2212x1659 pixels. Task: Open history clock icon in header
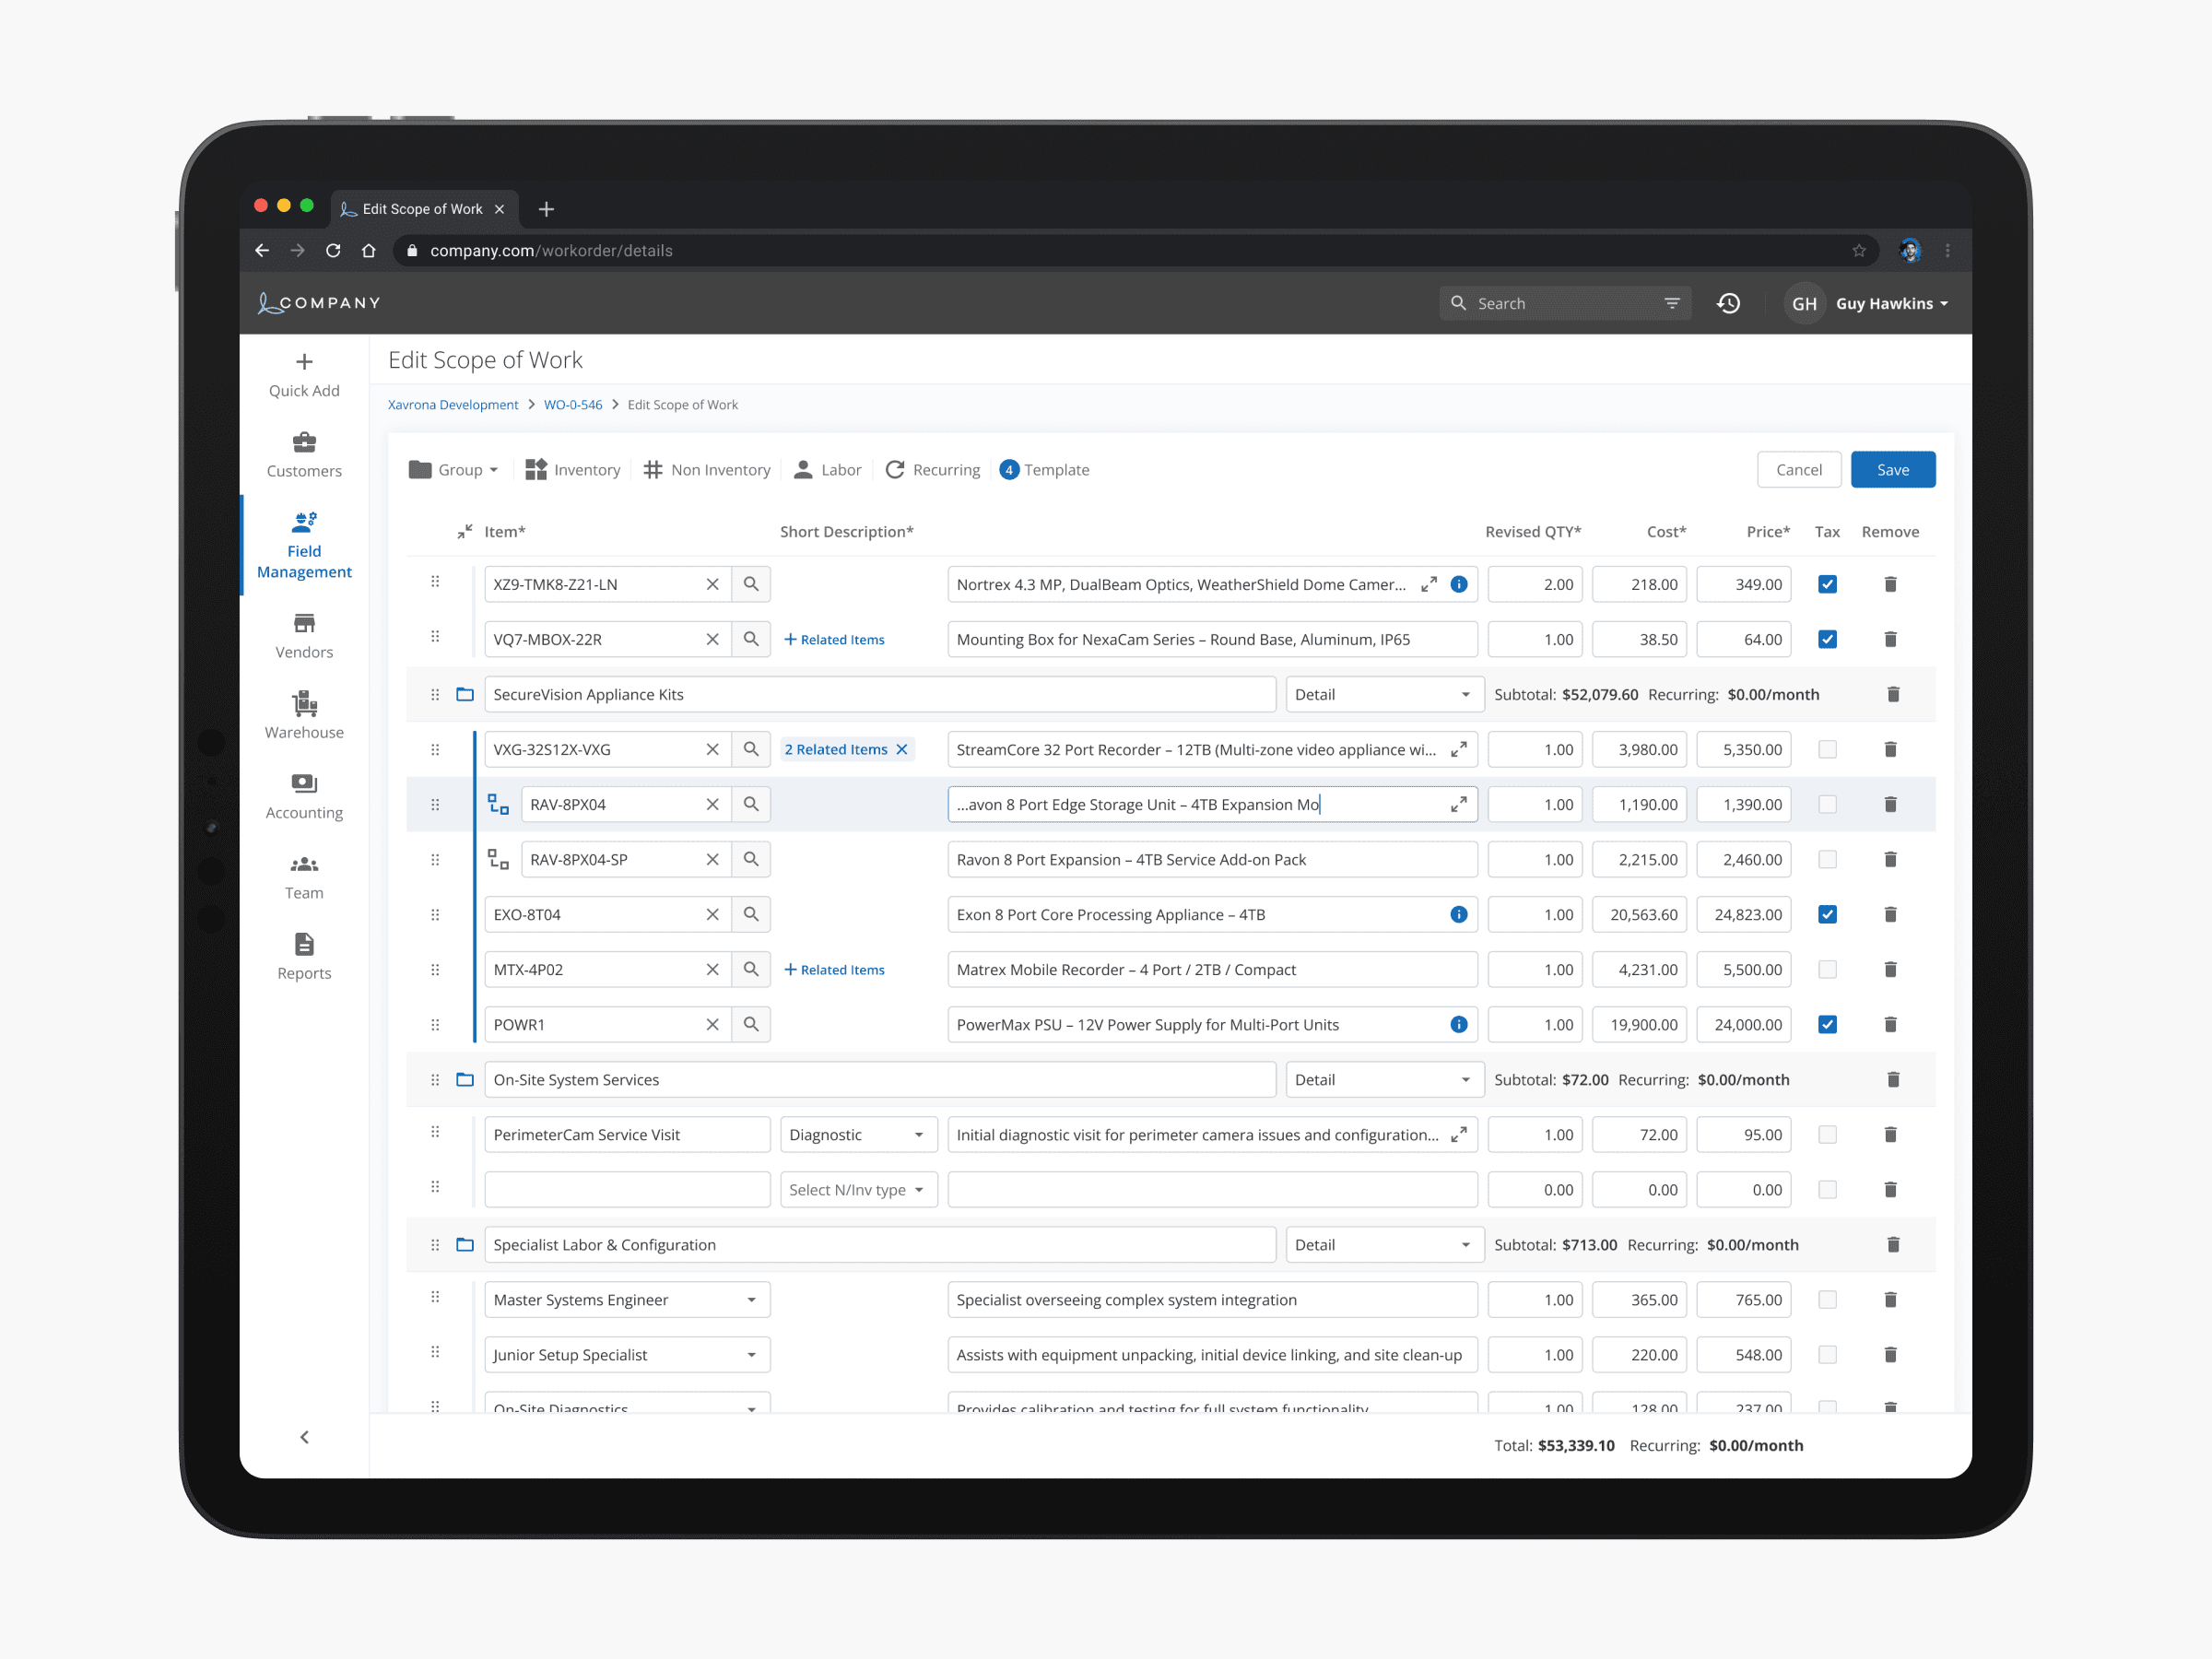pyautogui.click(x=1728, y=303)
